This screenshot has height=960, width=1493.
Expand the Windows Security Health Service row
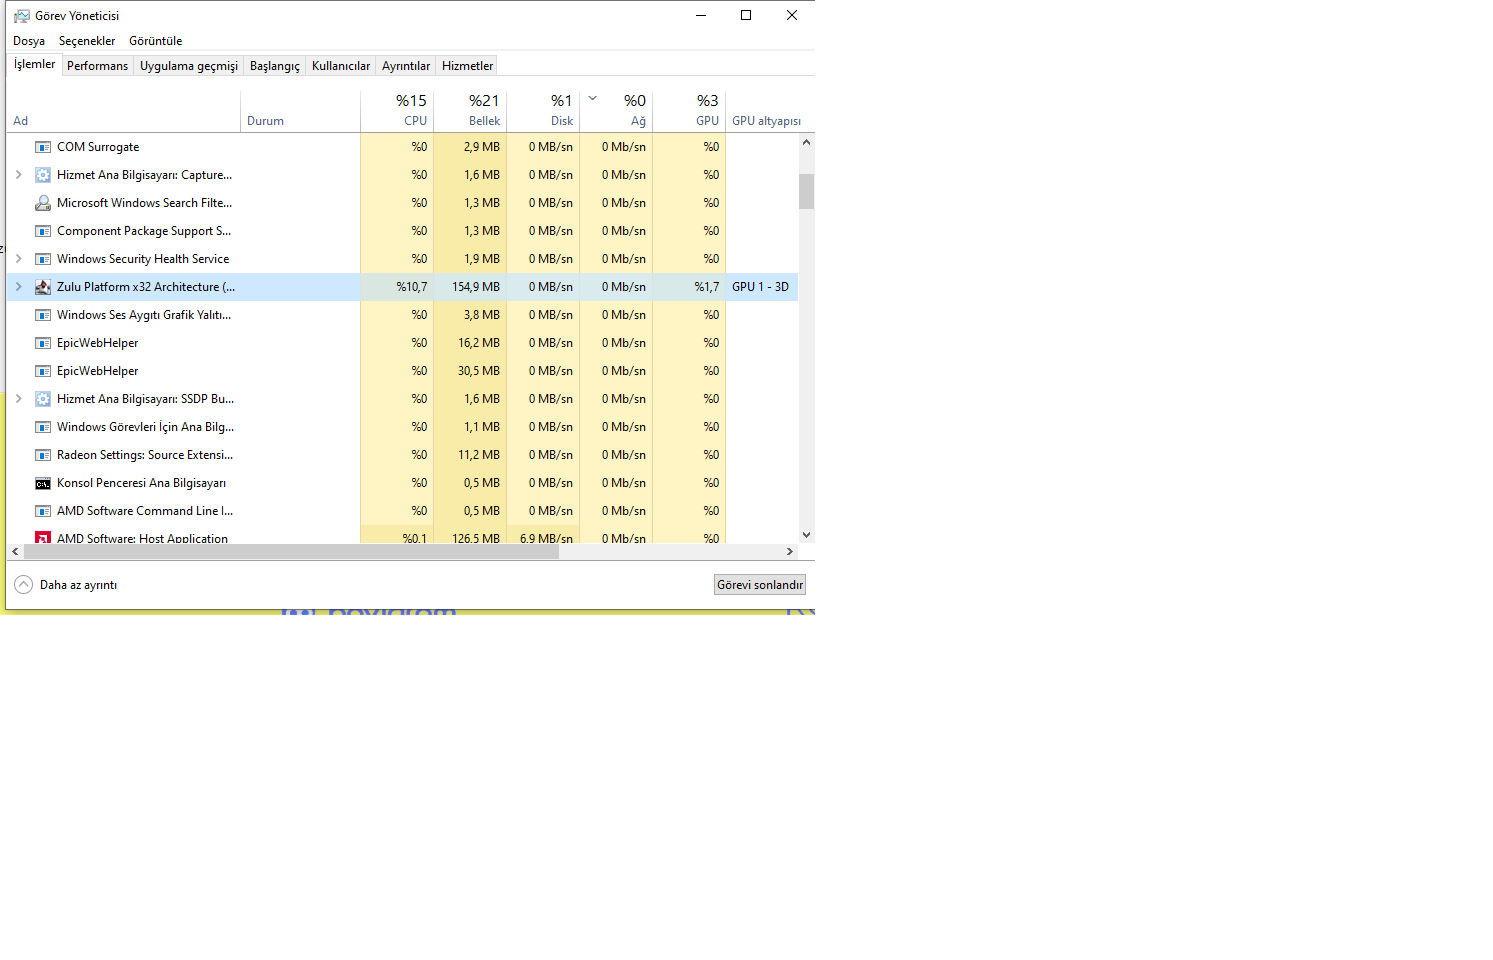pyautogui.click(x=18, y=259)
